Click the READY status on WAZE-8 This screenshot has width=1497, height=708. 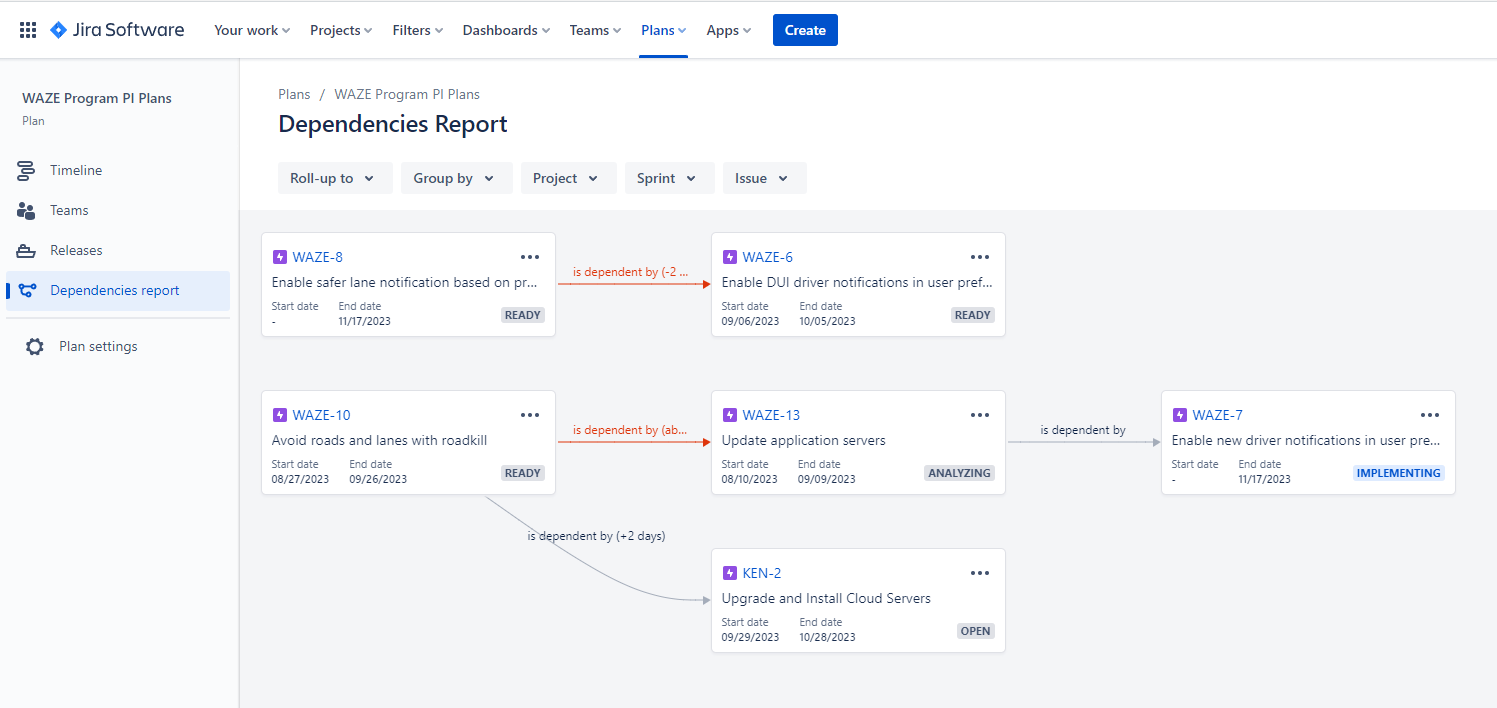click(x=523, y=315)
